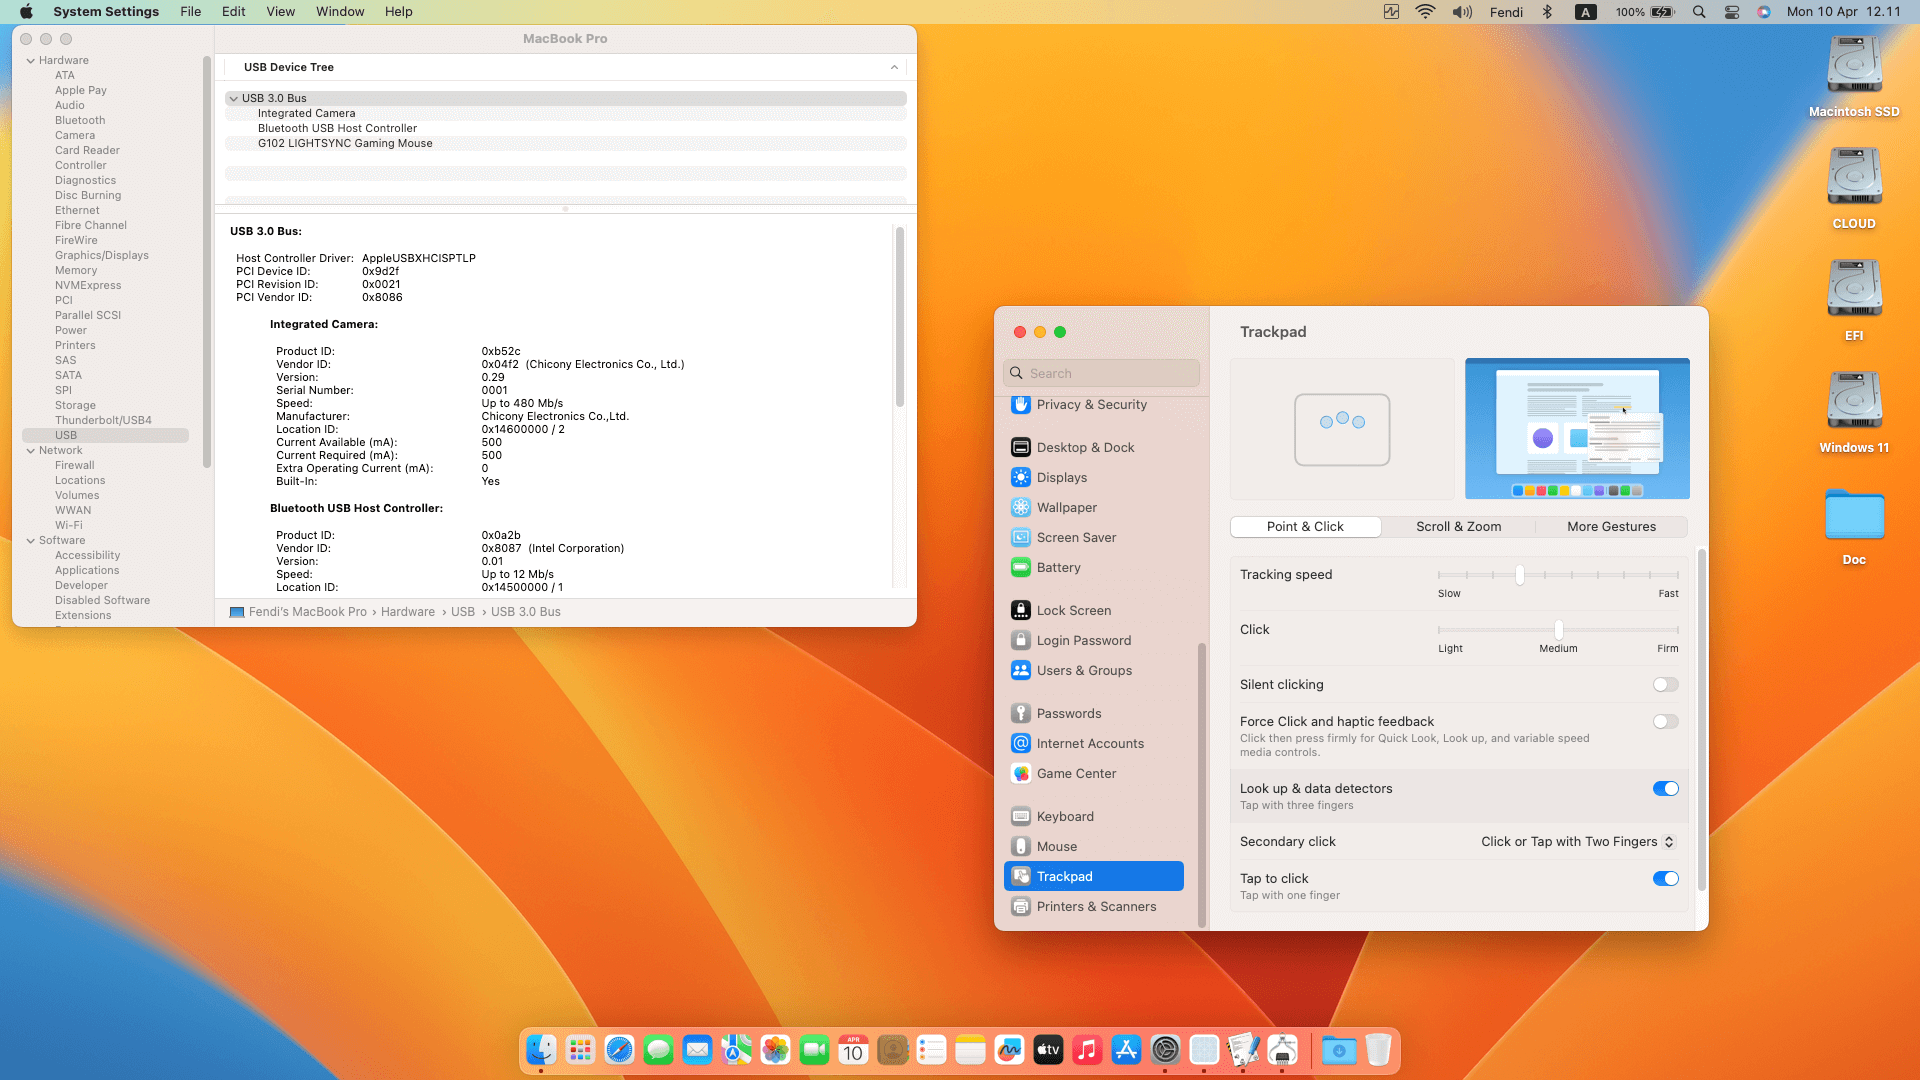
Task: Open Battery in Settings sidebar
Action: (x=1094, y=567)
